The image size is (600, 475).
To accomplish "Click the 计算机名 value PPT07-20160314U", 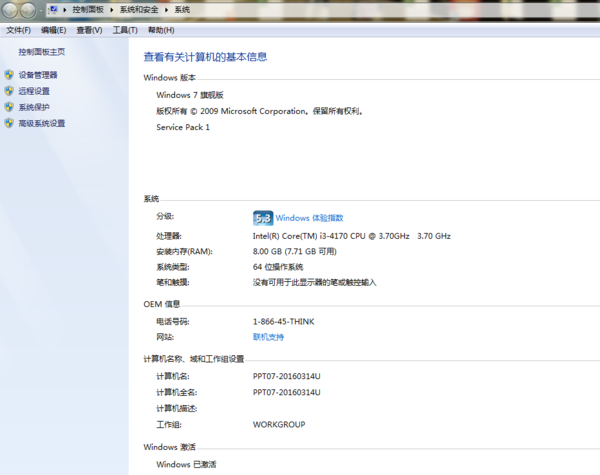I will [x=287, y=376].
